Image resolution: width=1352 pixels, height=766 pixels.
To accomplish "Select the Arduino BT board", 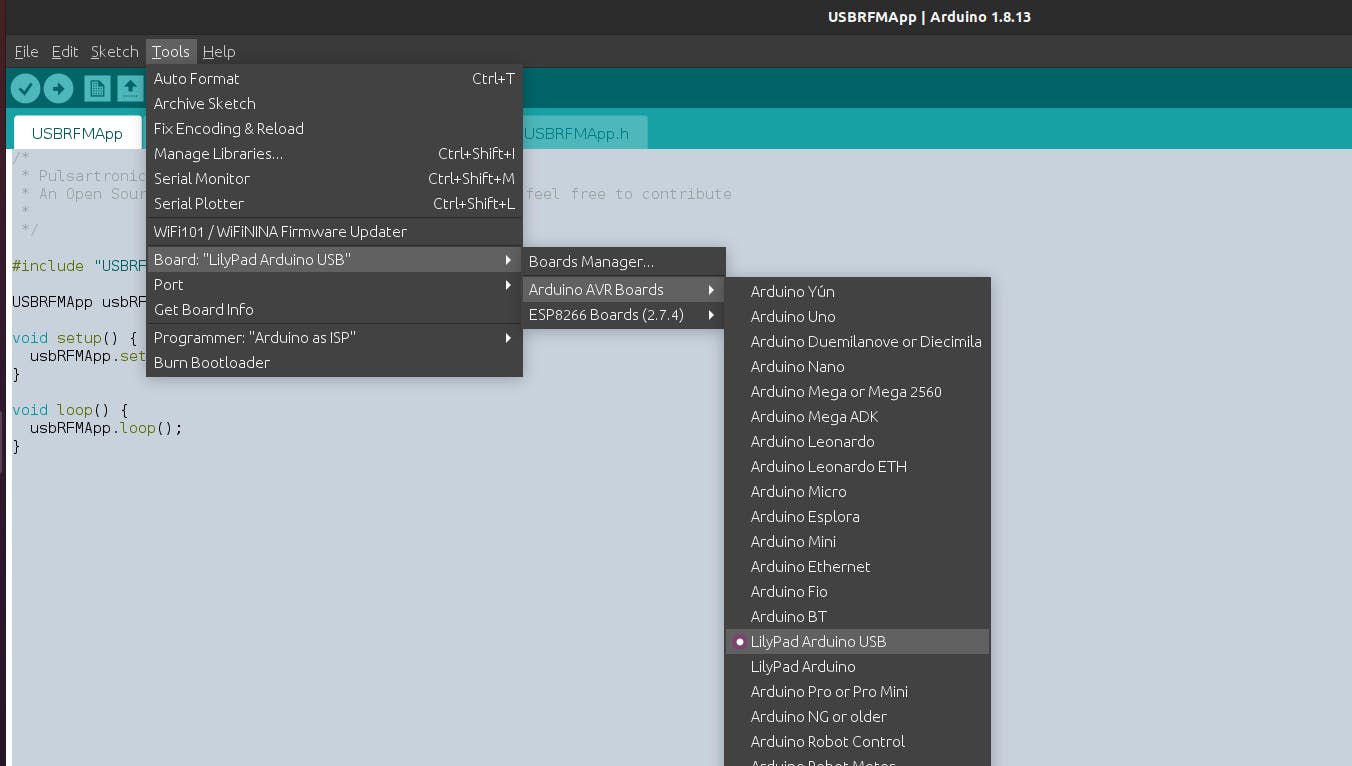I will click(x=858, y=617).
